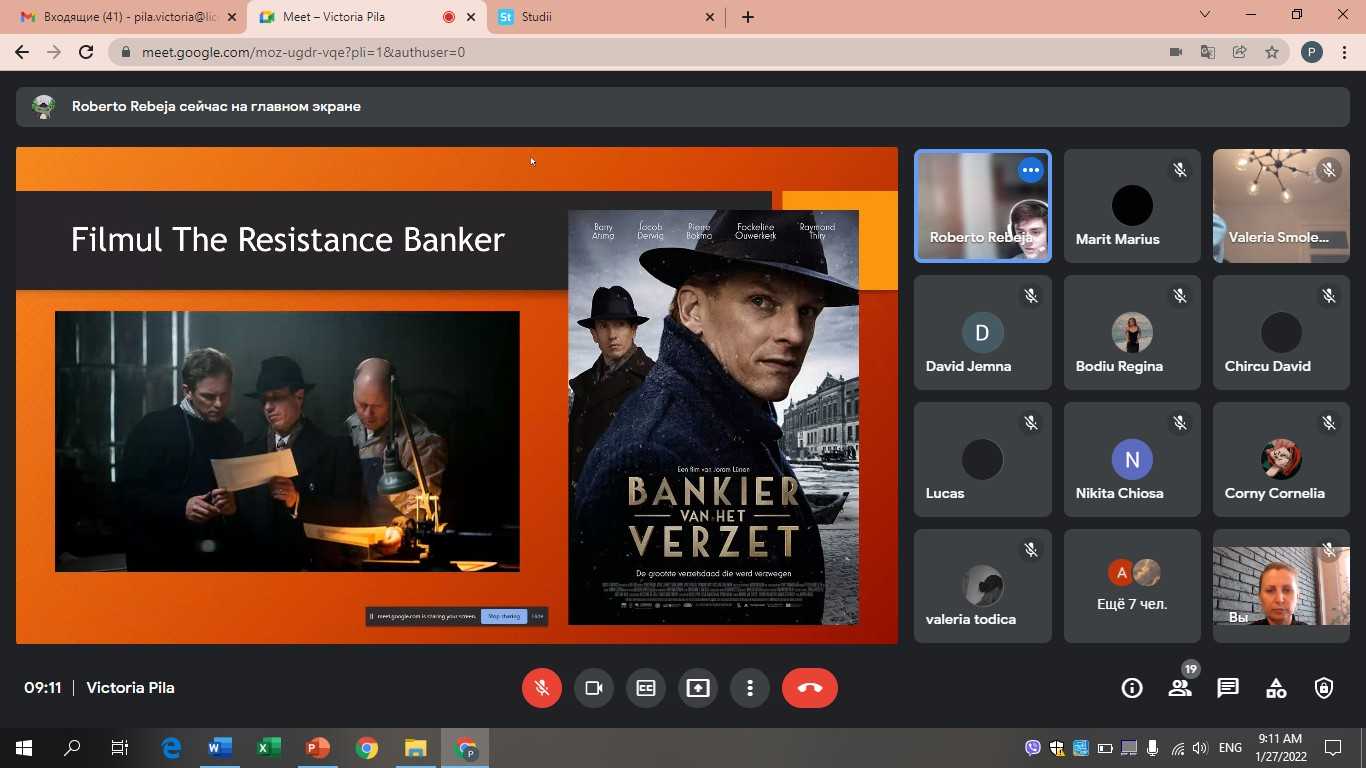Open the Windows notification center
1366x768 pixels.
pos(1333,748)
